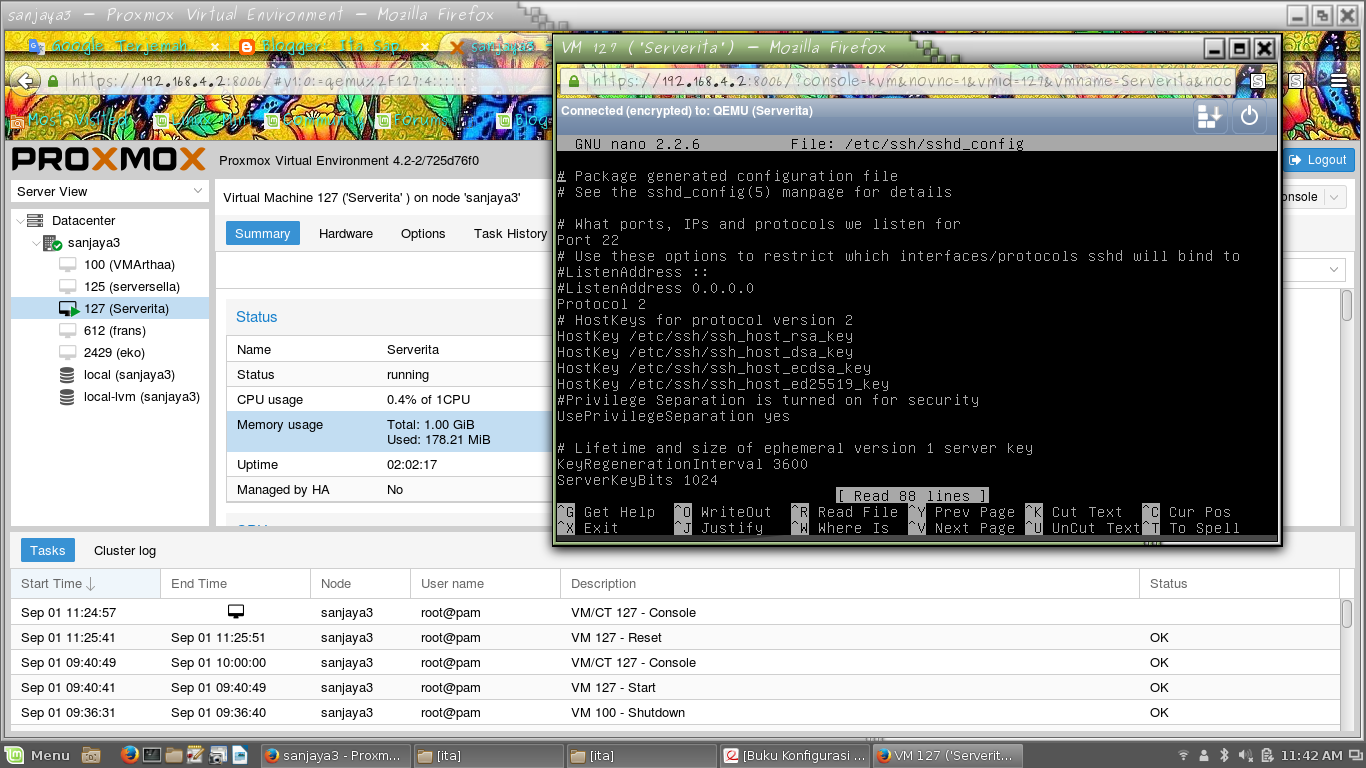Viewport: 1366px width, 768px height.
Task: Click the monitor icon for VM 100
Action: point(68,265)
